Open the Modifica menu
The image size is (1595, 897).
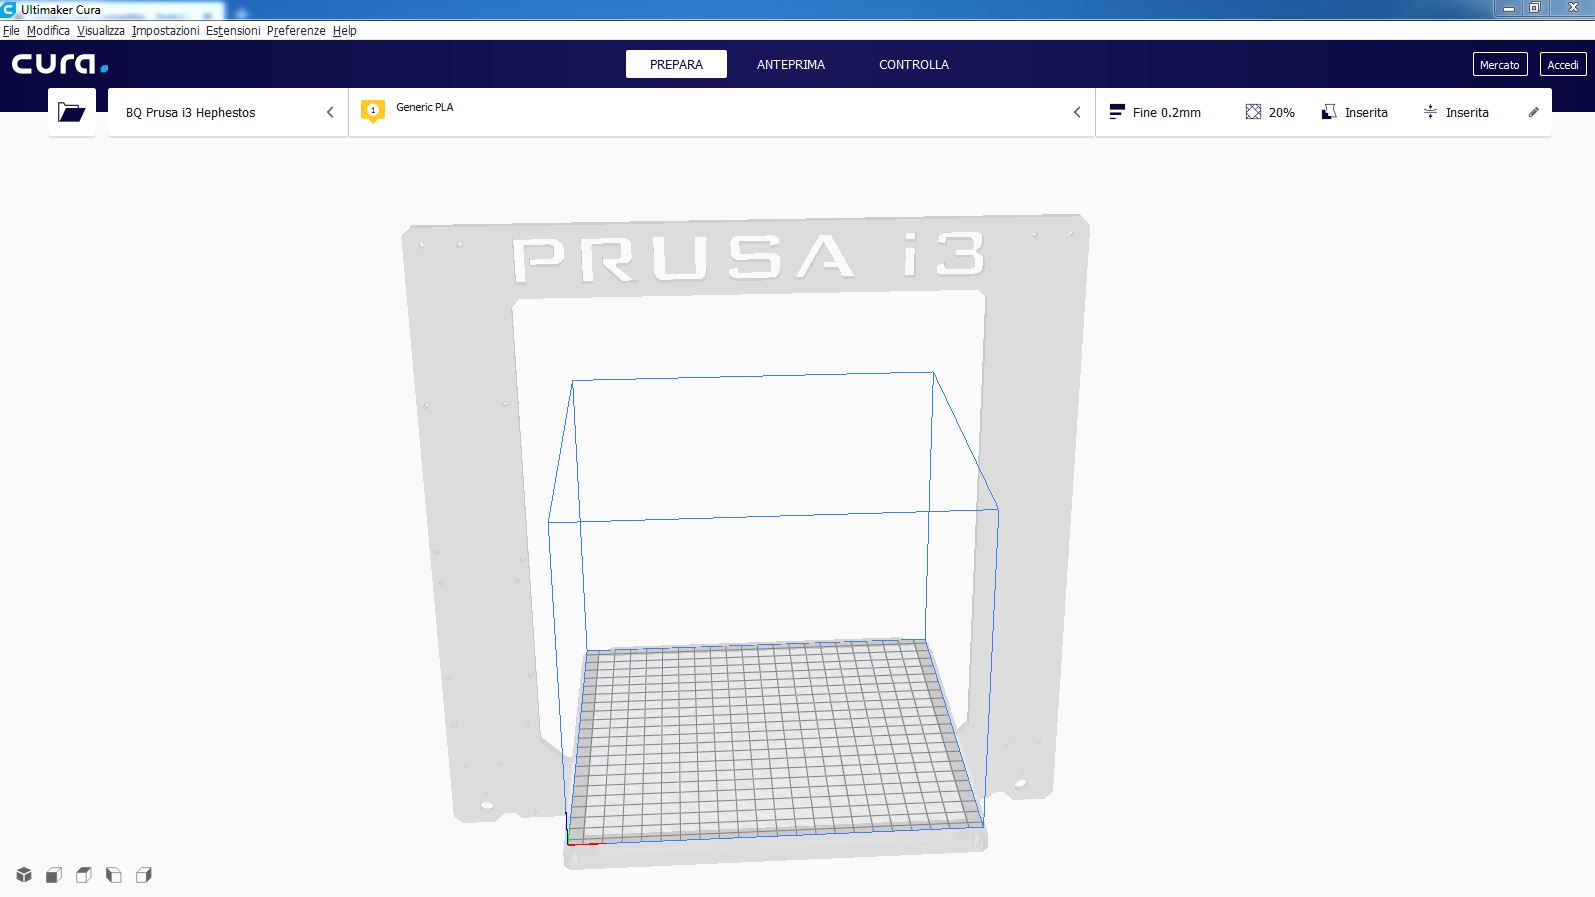point(48,31)
